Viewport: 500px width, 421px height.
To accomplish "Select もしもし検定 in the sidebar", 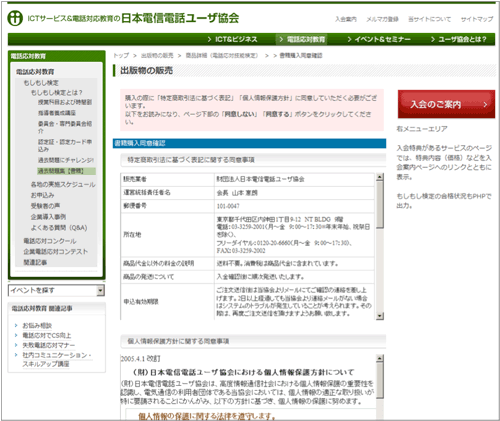I will point(41,83).
